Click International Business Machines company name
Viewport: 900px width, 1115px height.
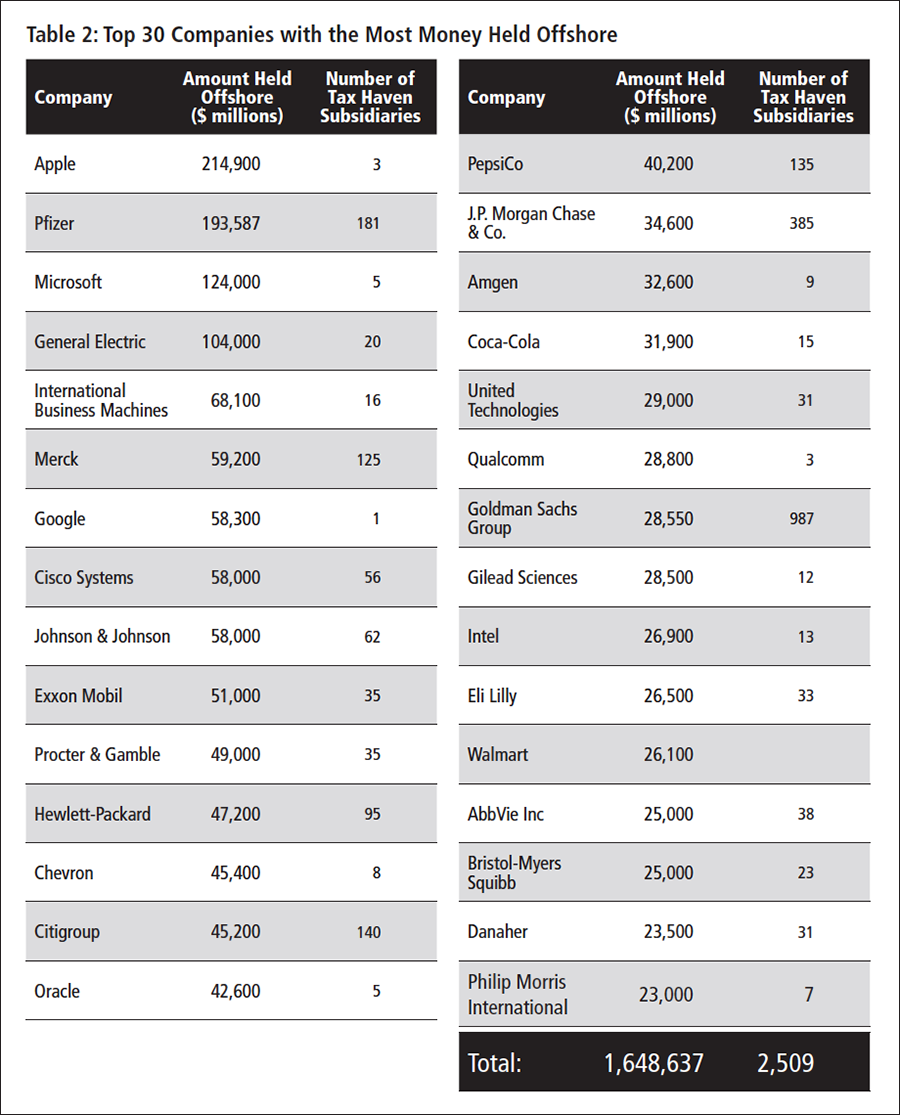pos(101,400)
